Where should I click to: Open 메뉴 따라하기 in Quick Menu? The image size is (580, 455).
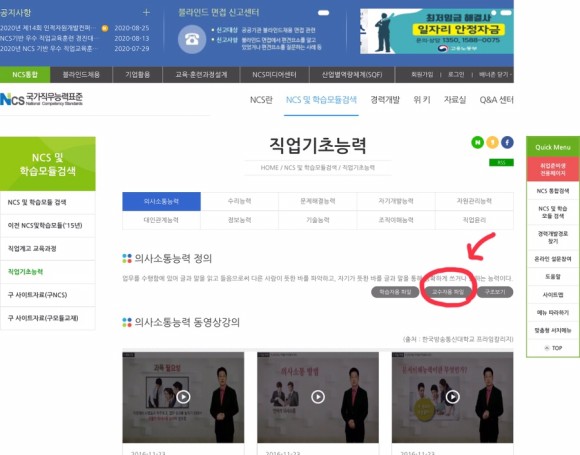click(x=553, y=313)
